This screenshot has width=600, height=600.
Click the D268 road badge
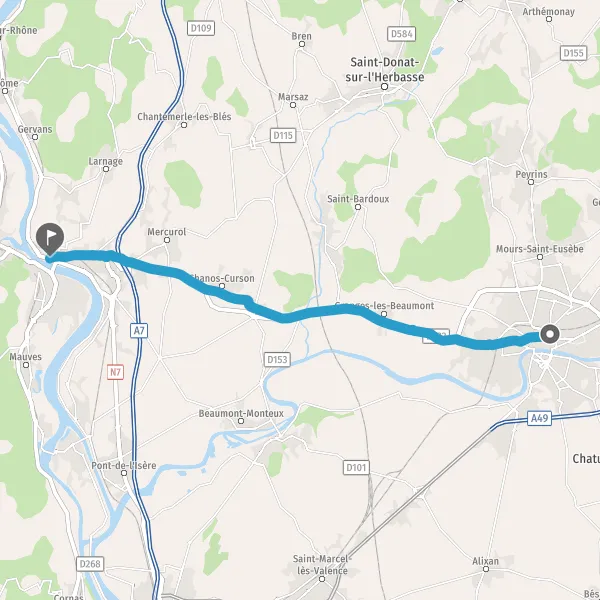coord(90,564)
